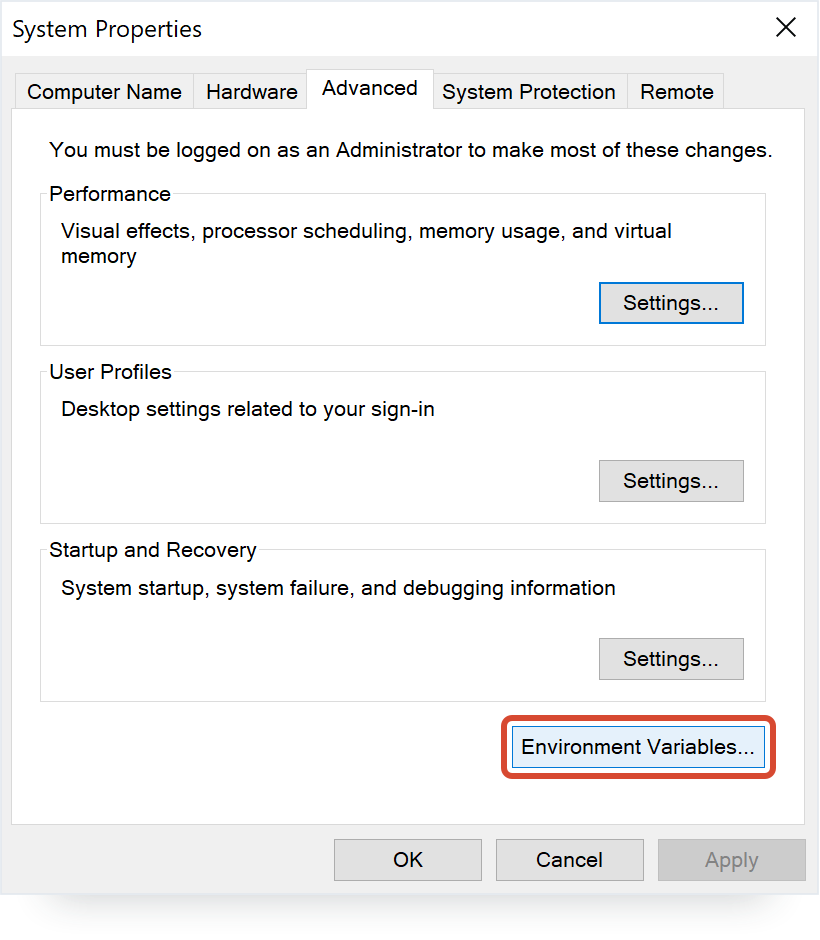Image resolution: width=820 pixels, height=940 pixels.
Task: Open the Hardware tab
Action: pos(251,92)
